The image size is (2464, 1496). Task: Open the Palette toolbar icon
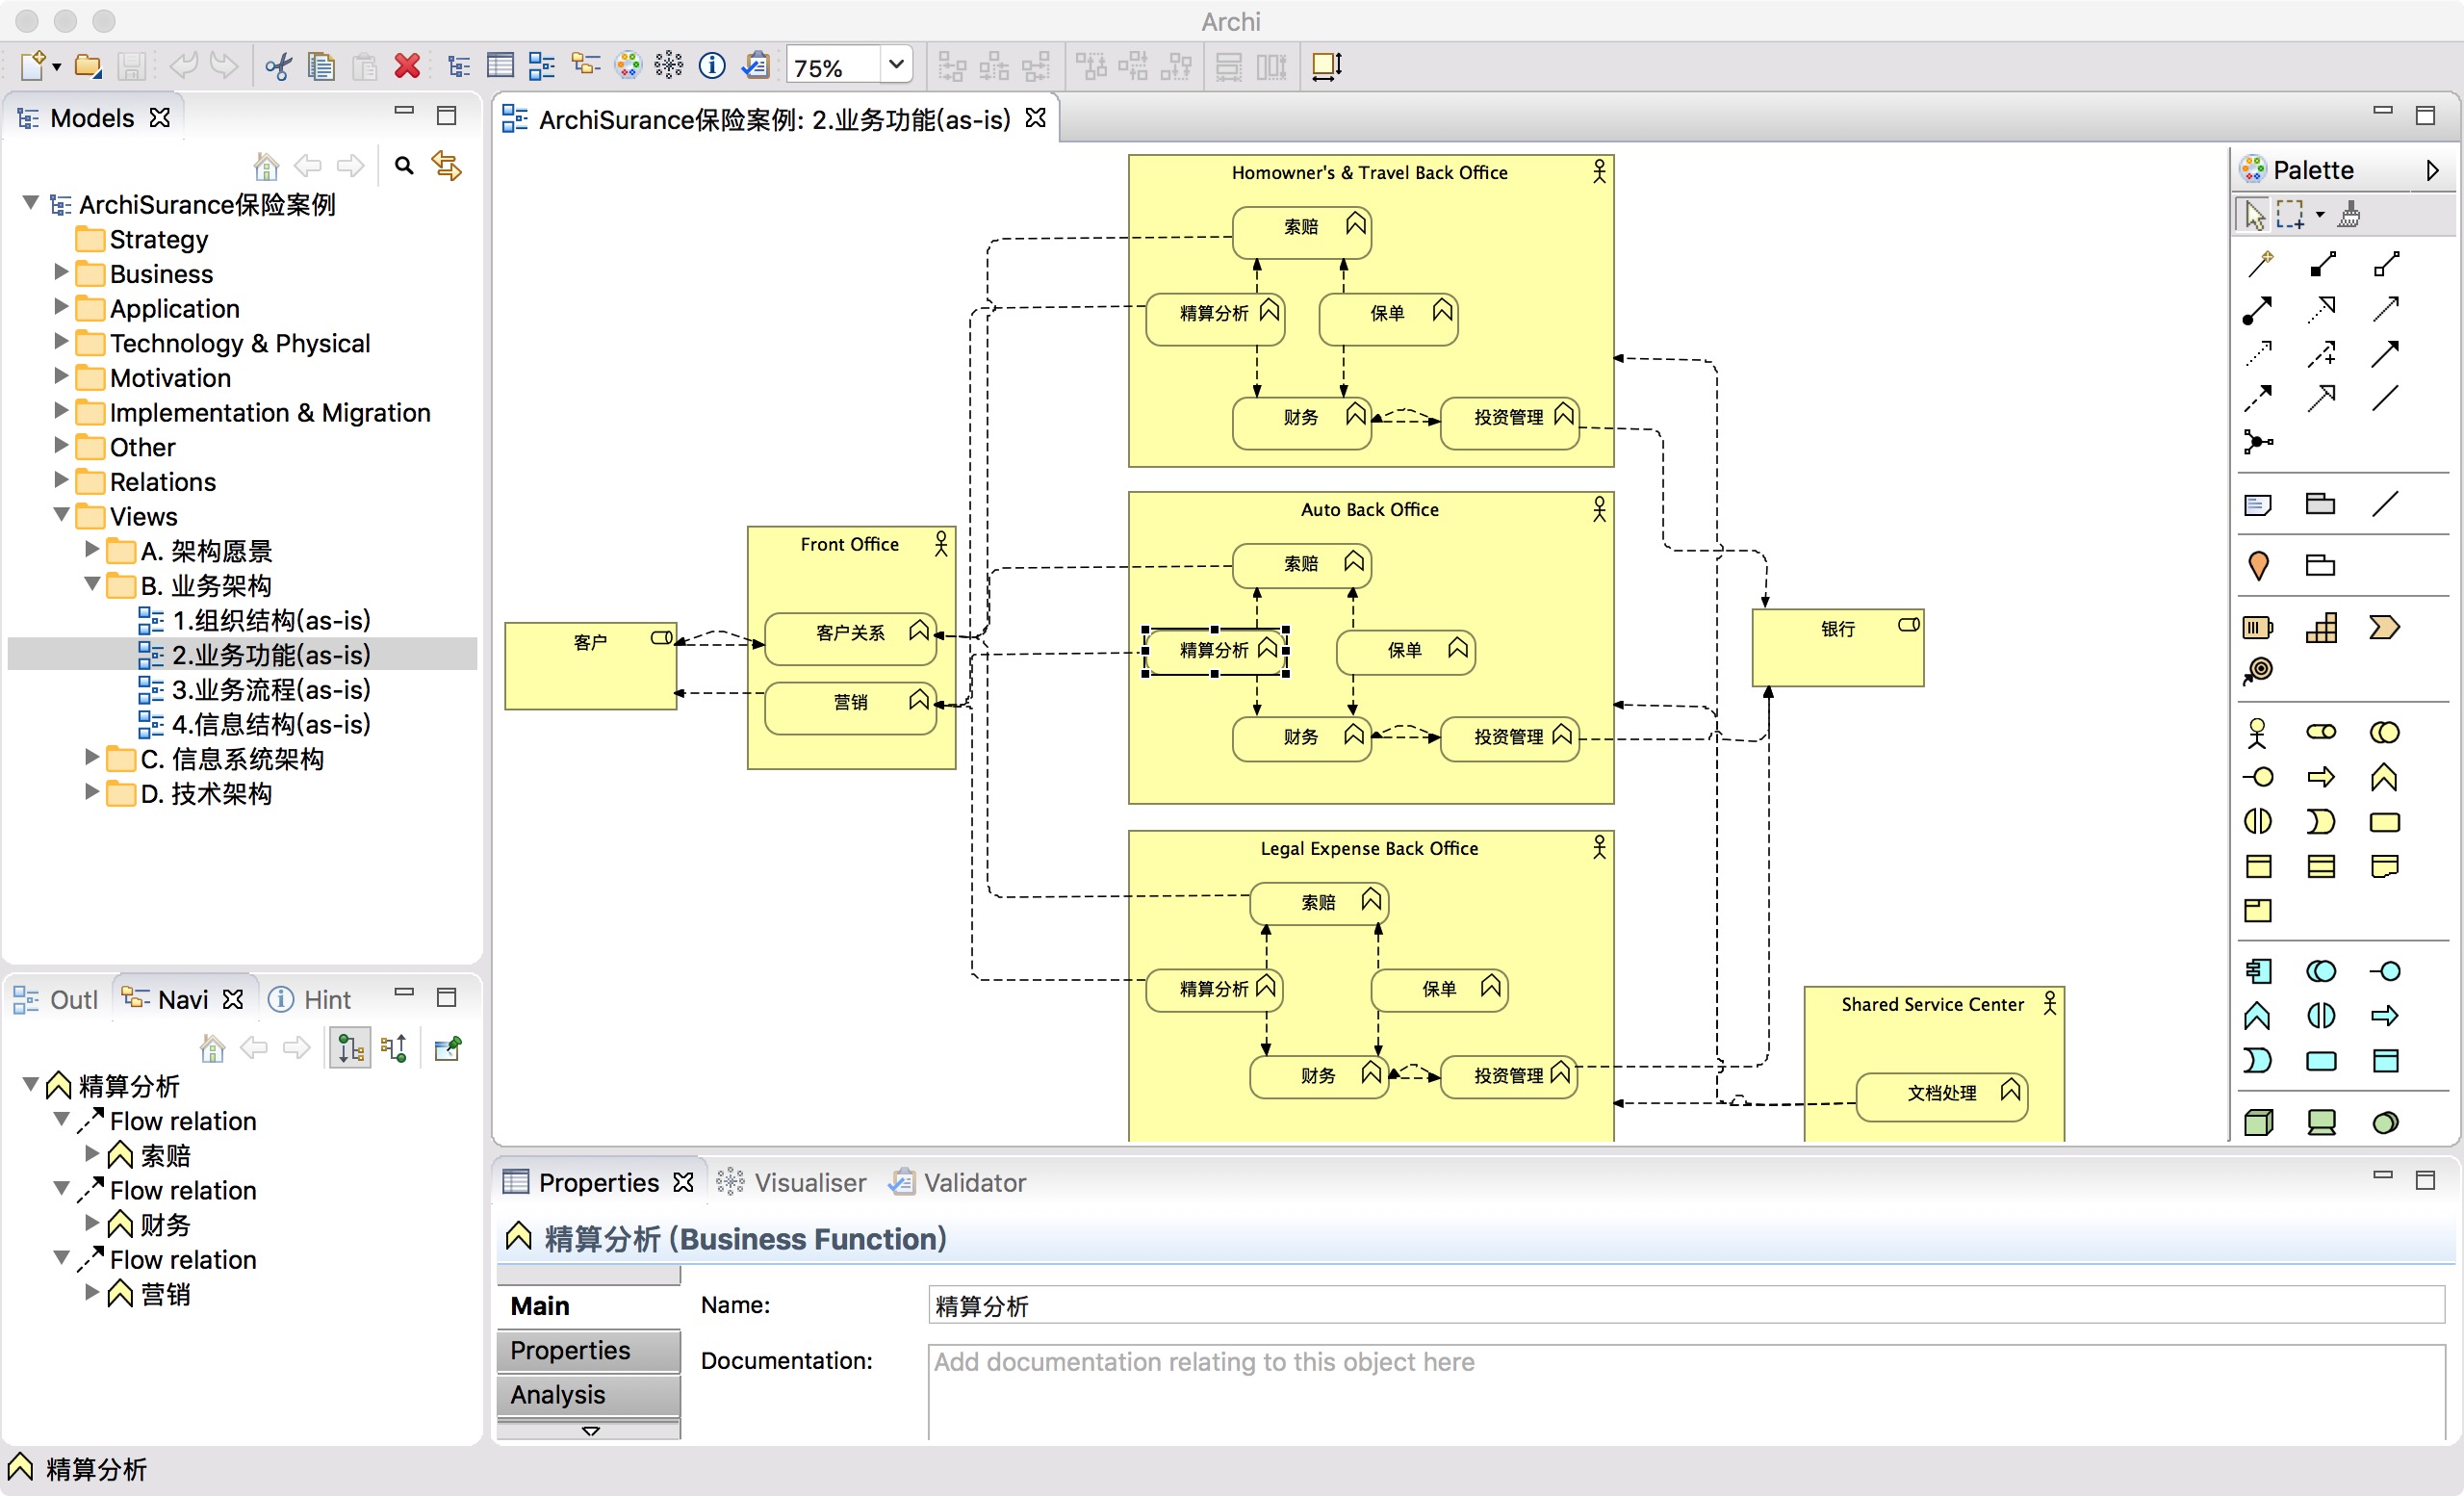coord(627,67)
